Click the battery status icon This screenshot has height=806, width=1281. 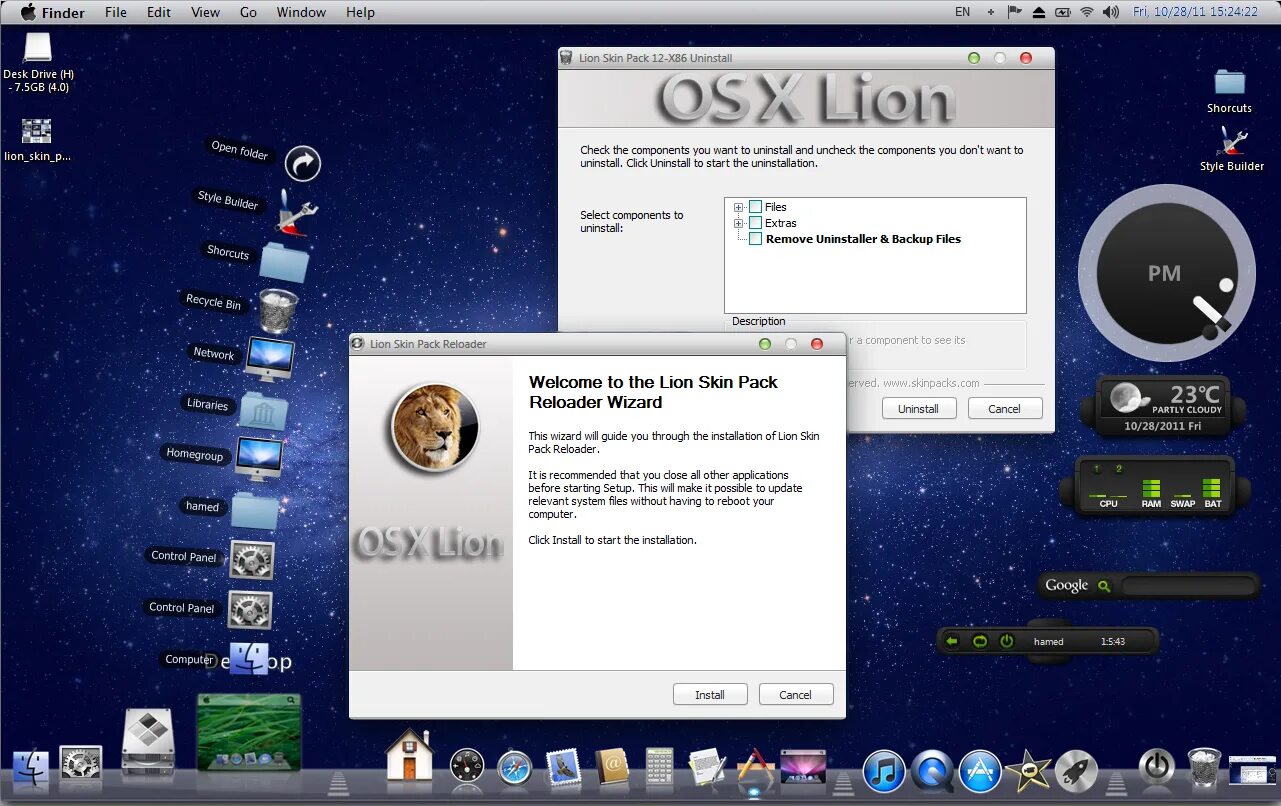point(1063,12)
